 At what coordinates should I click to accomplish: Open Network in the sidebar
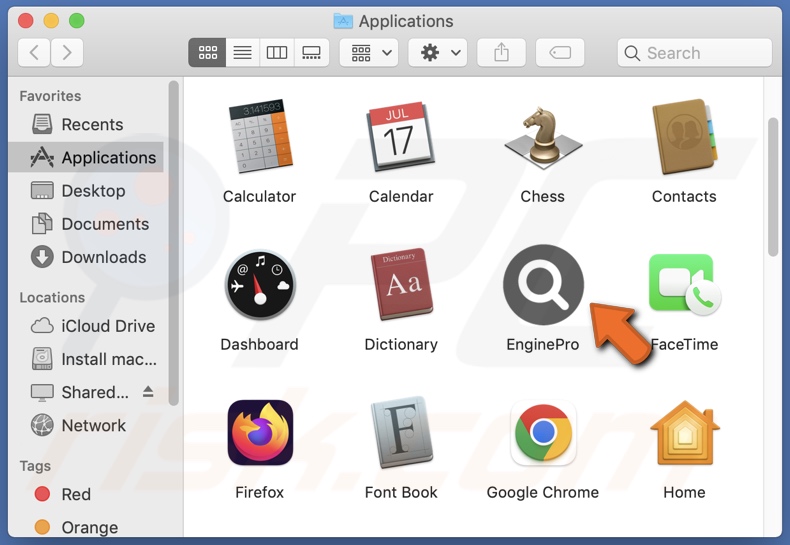click(x=86, y=426)
